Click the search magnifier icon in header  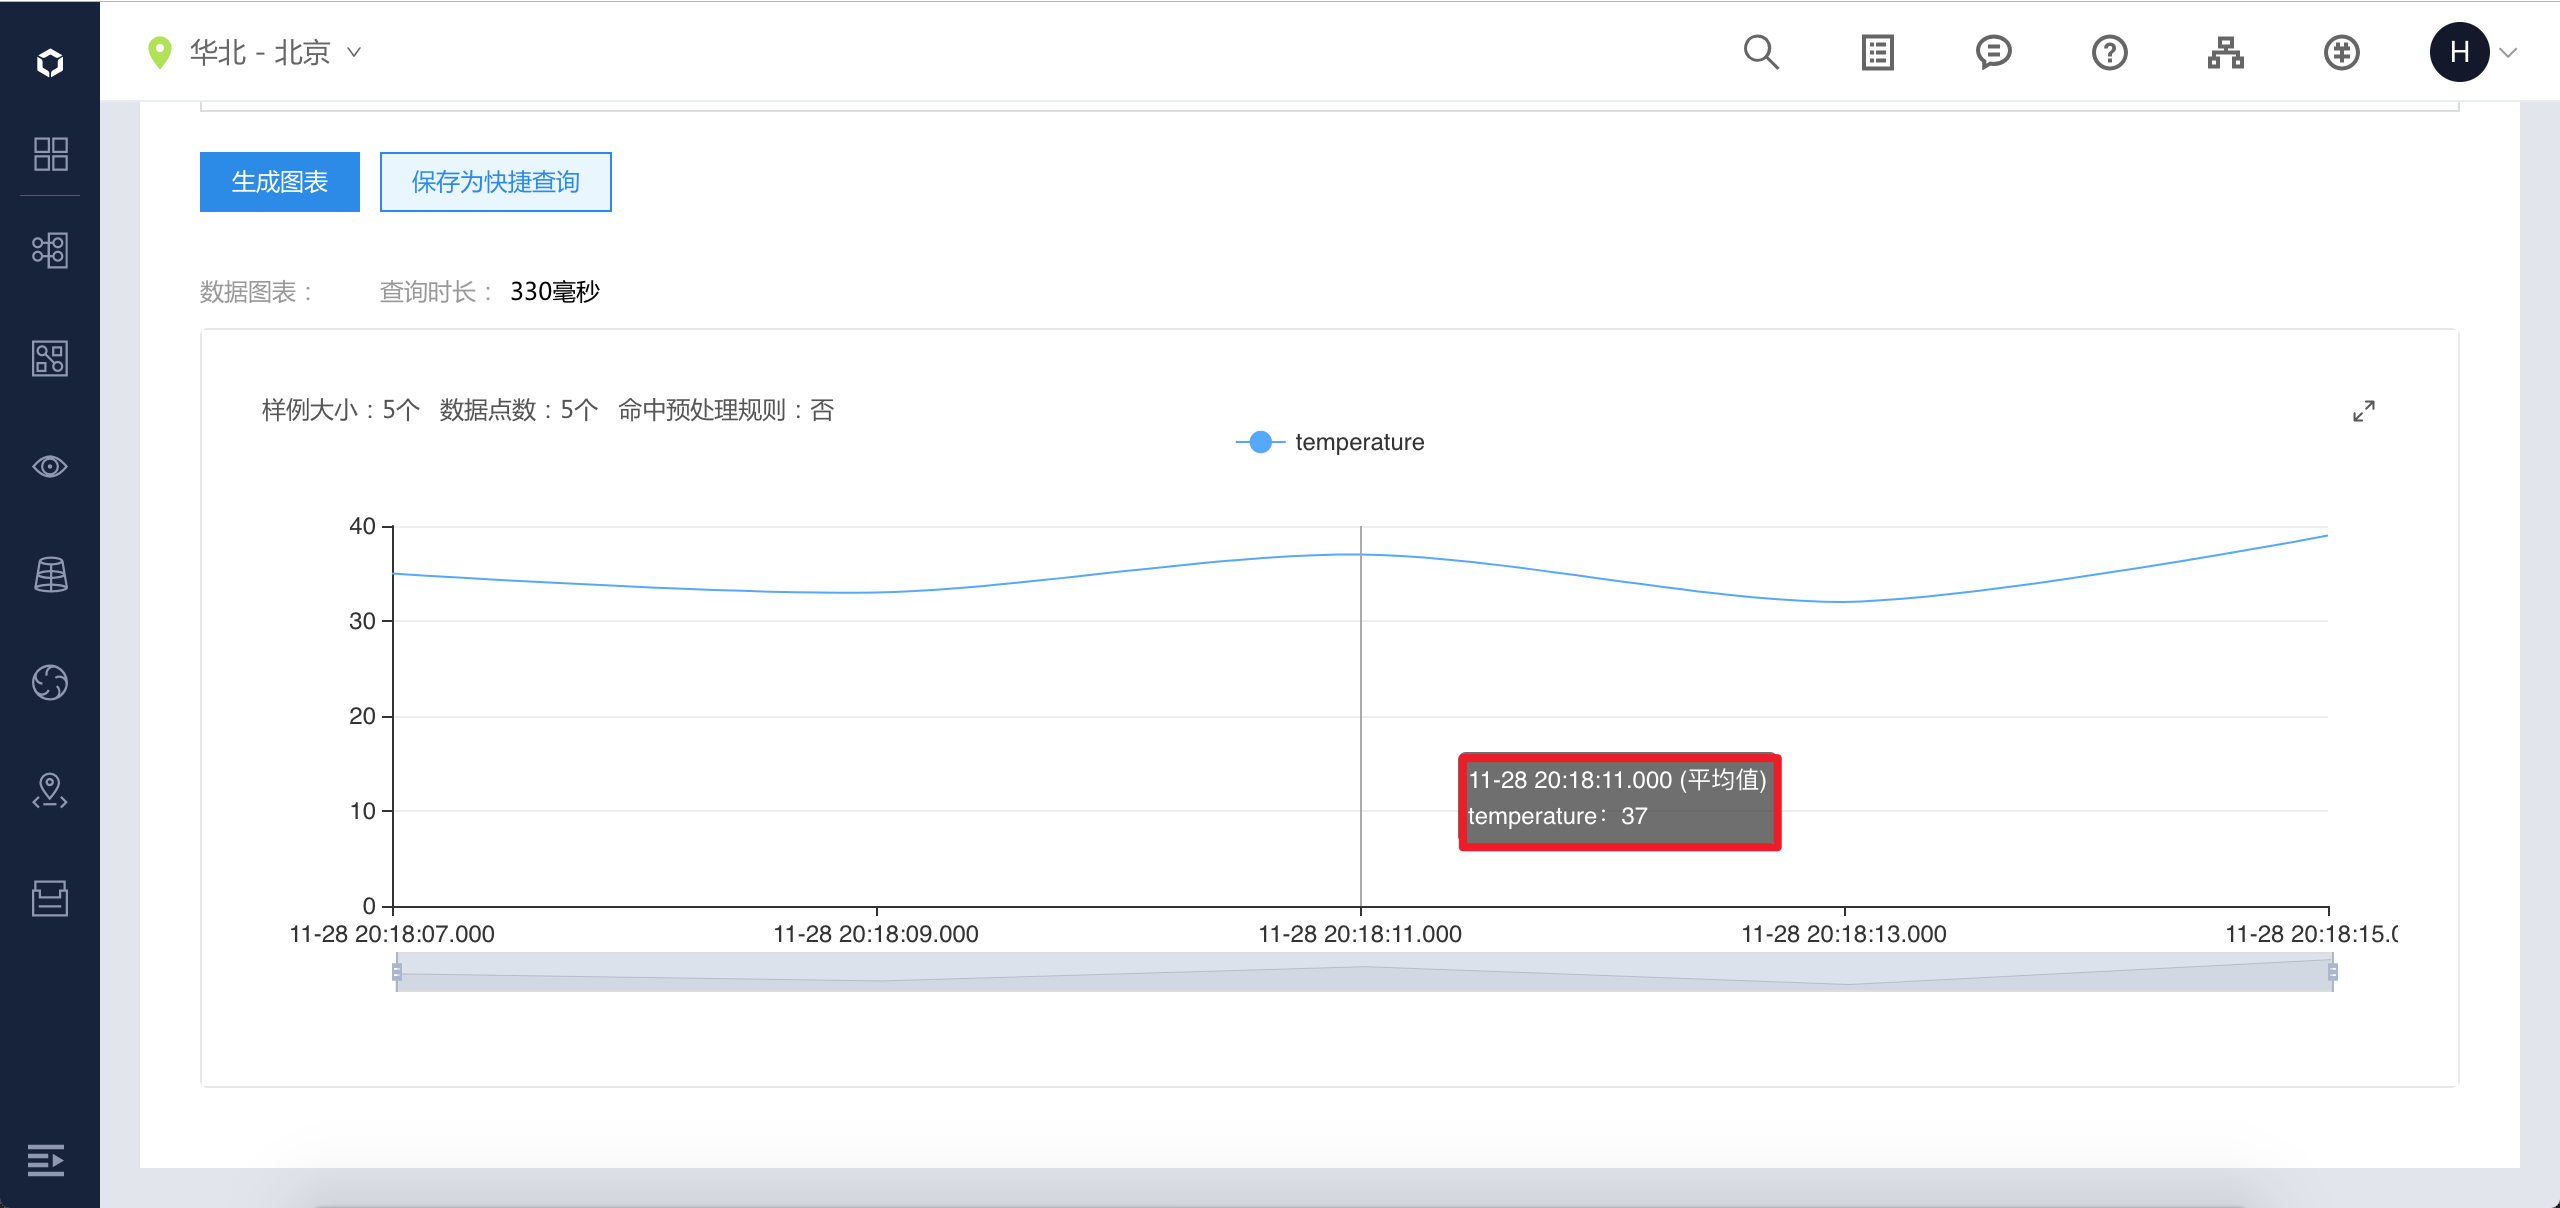(x=1761, y=52)
